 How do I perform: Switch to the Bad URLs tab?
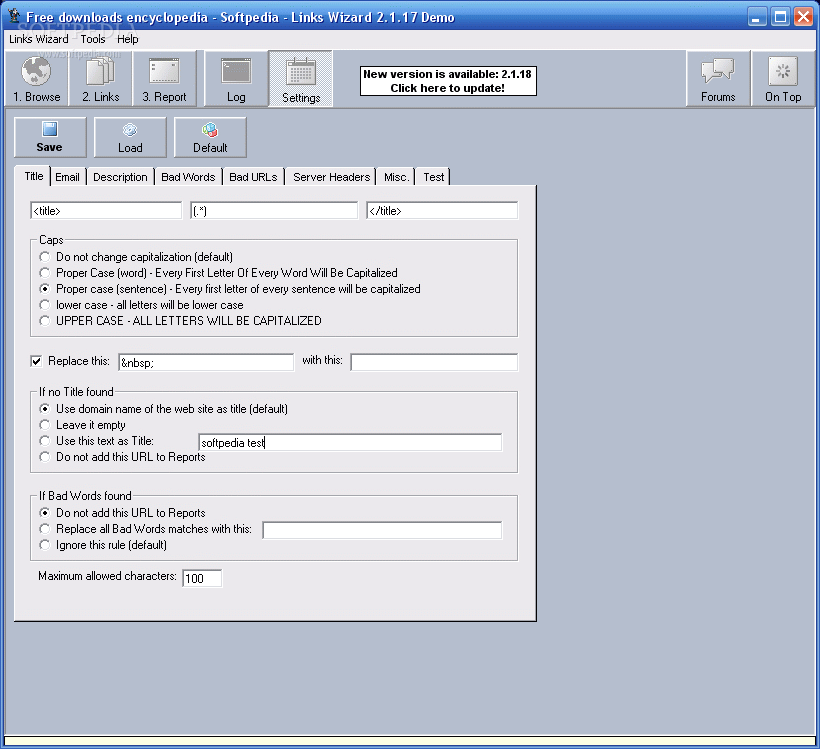253,177
